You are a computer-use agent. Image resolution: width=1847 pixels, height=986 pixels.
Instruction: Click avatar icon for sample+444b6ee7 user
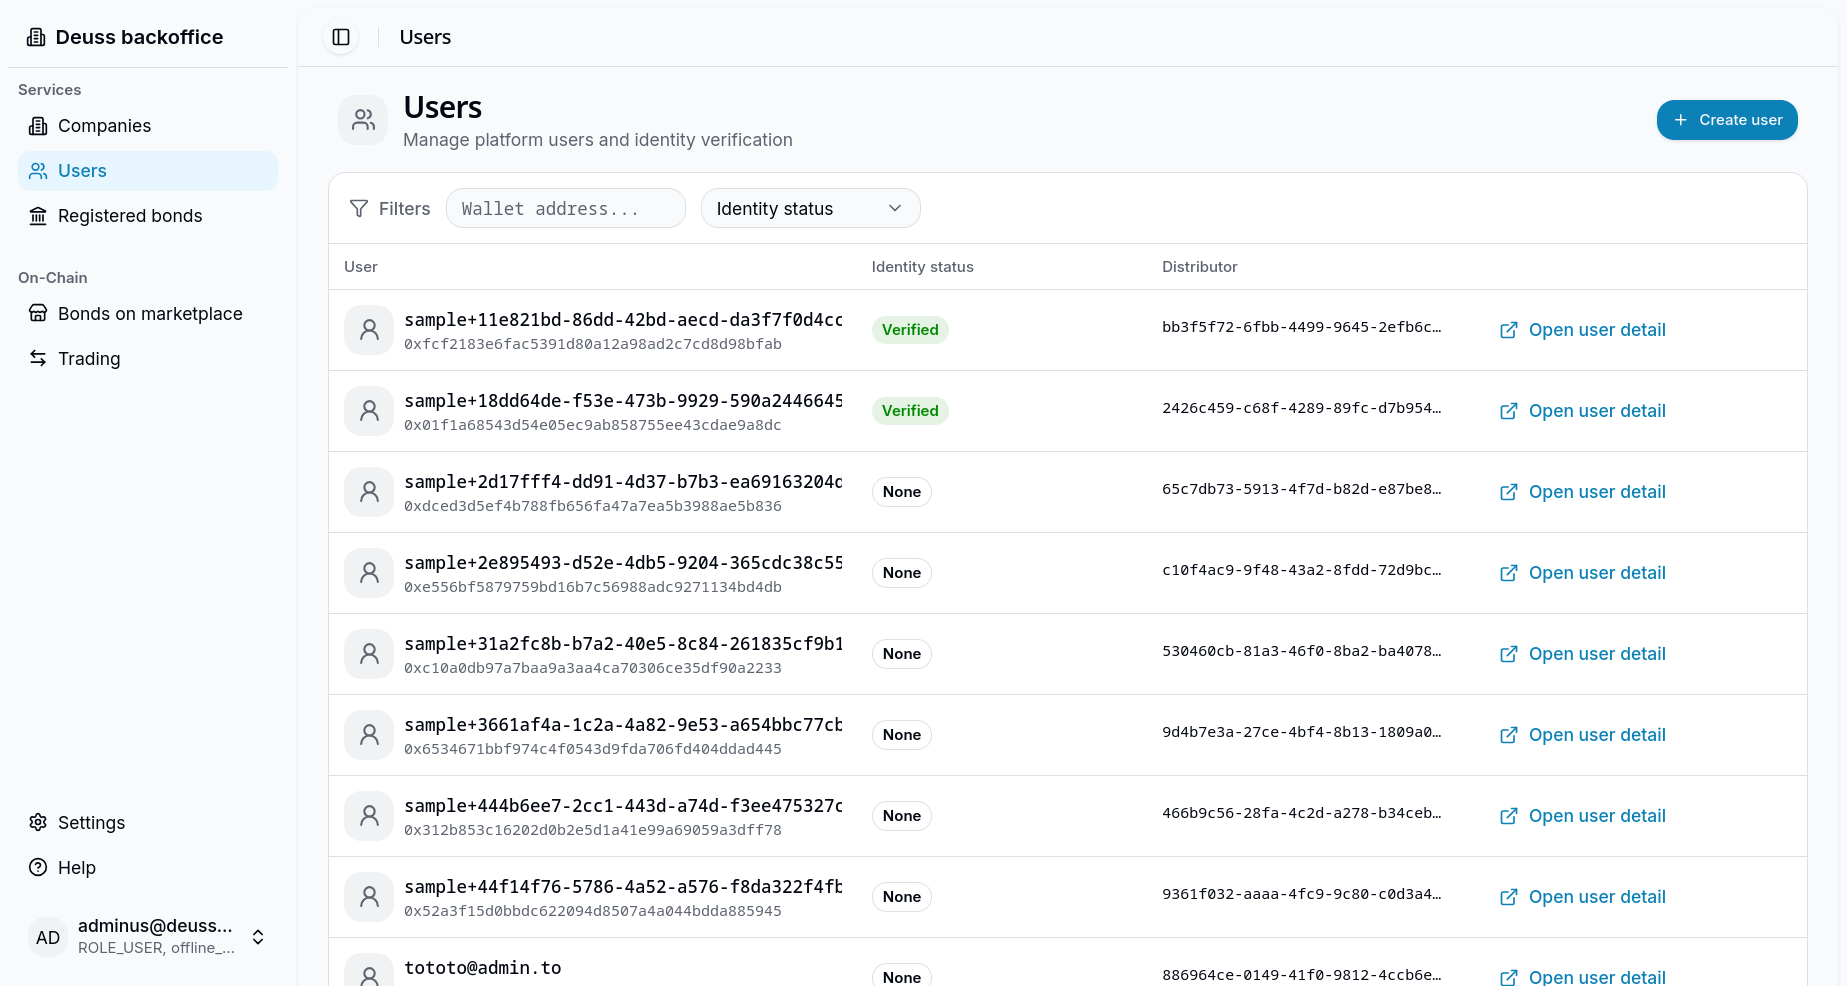click(x=369, y=816)
